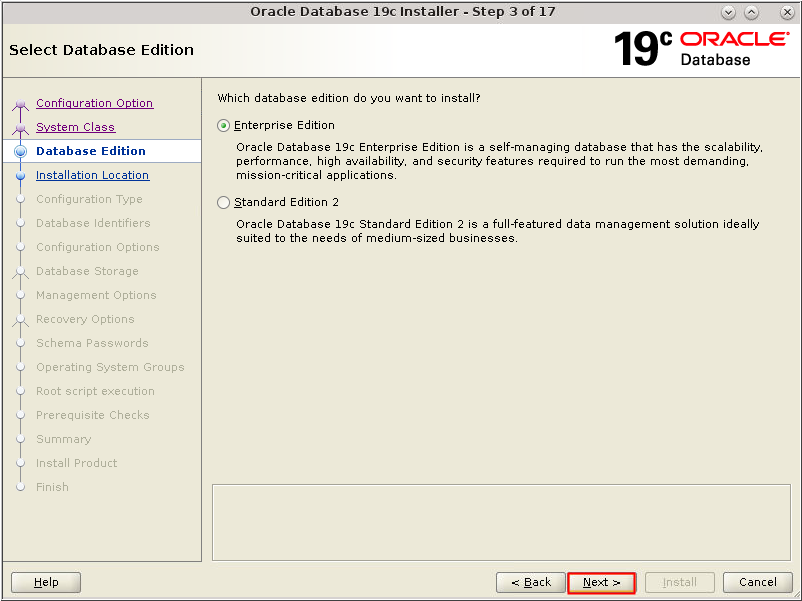The height and width of the screenshot is (601, 802).
Task: Open the Help dialog
Action: [45, 582]
